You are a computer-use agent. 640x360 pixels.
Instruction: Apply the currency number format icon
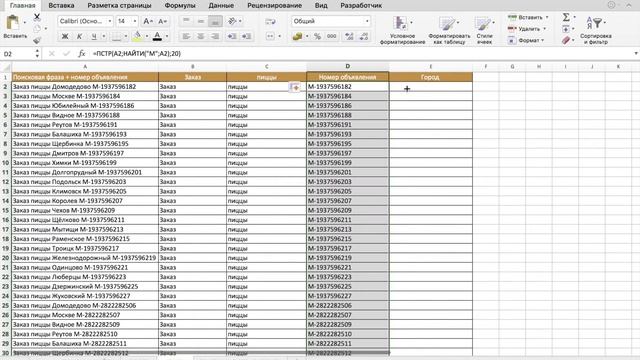click(298, 36)
